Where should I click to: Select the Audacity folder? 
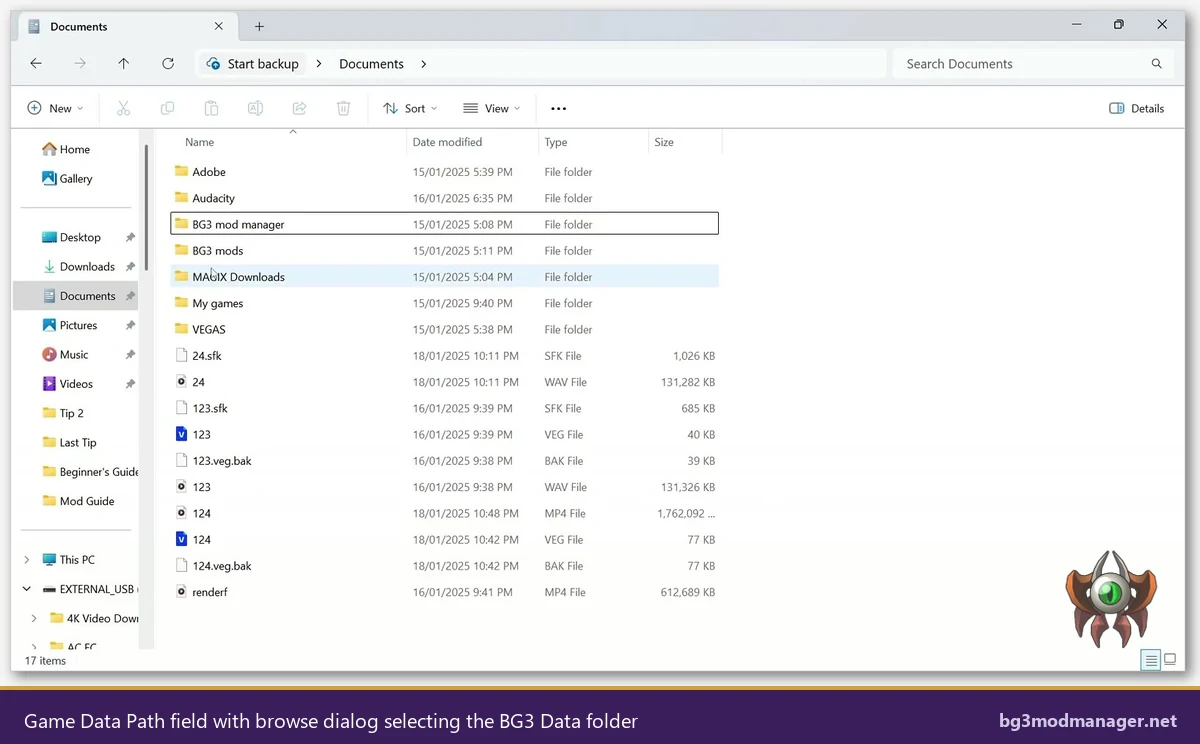coord(444,198)
